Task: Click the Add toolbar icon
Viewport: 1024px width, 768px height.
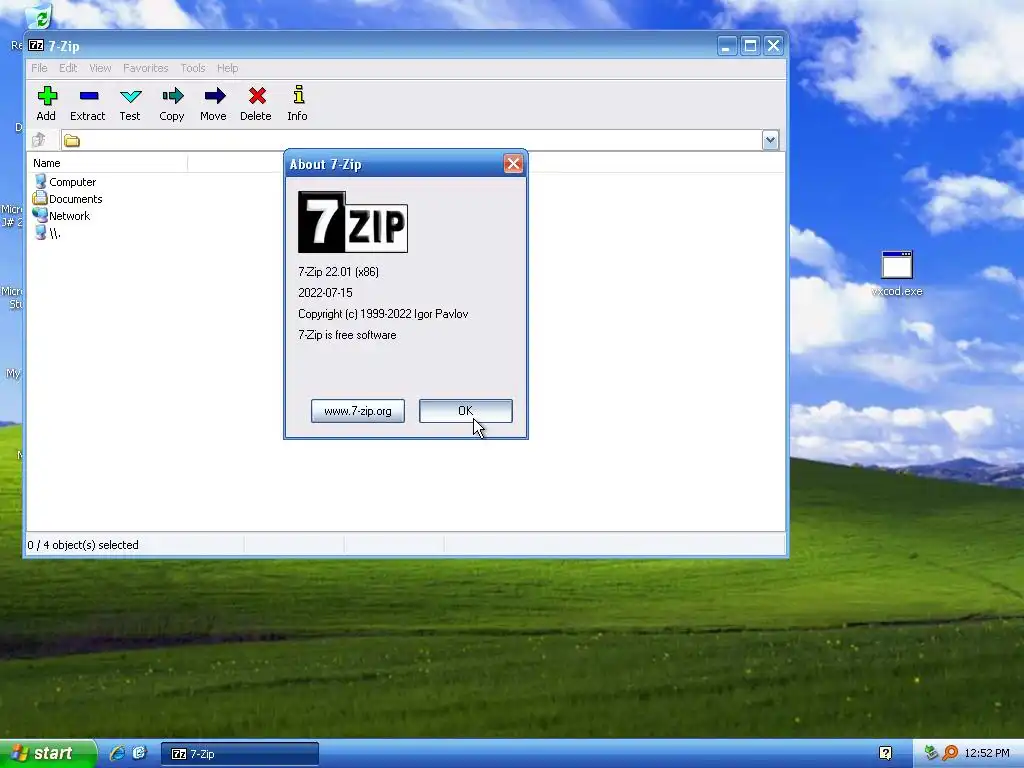Action: (46, 103)
